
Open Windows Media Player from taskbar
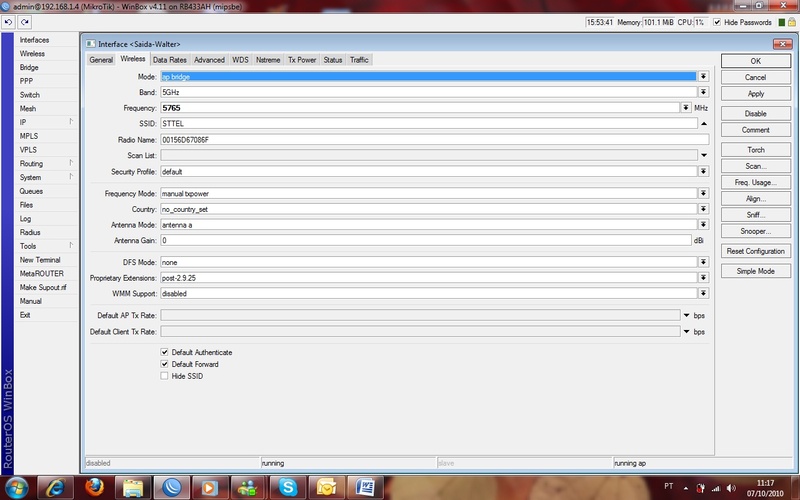(x=209, y=488)
